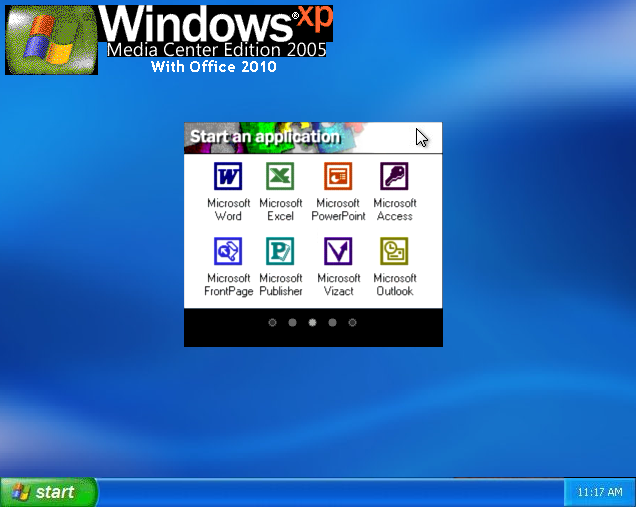Image resolution: width=636 pixels, height=507 pixels.
Task: Select the fourth page indicator dot
Action: [332, 322]
